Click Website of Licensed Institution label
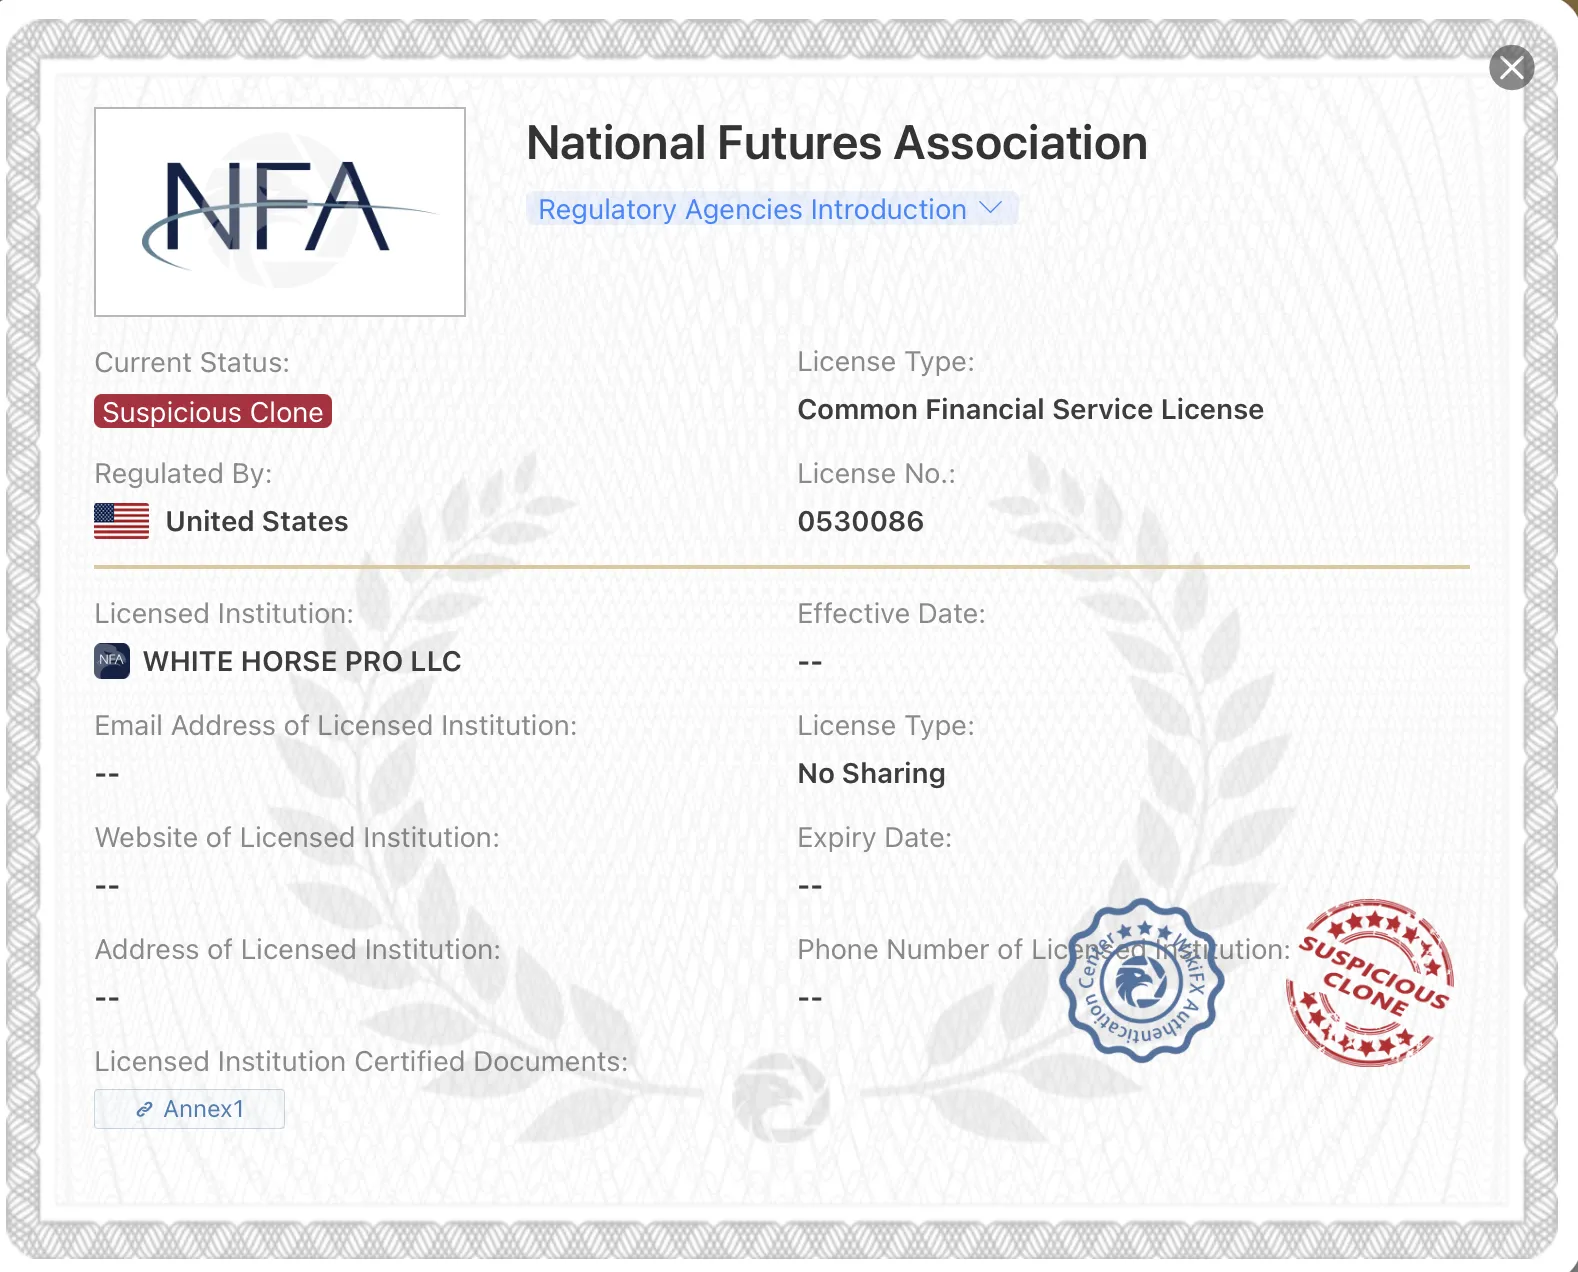 pos(297,838)
